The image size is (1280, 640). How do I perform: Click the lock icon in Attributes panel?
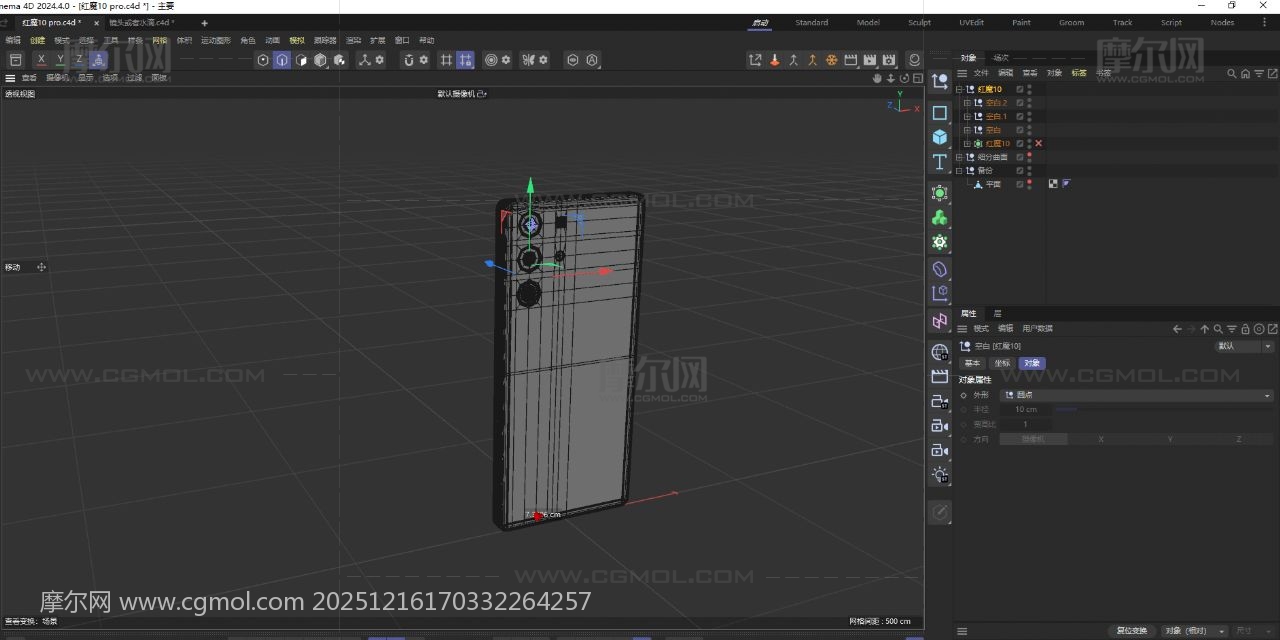[x=1245, y=329]
